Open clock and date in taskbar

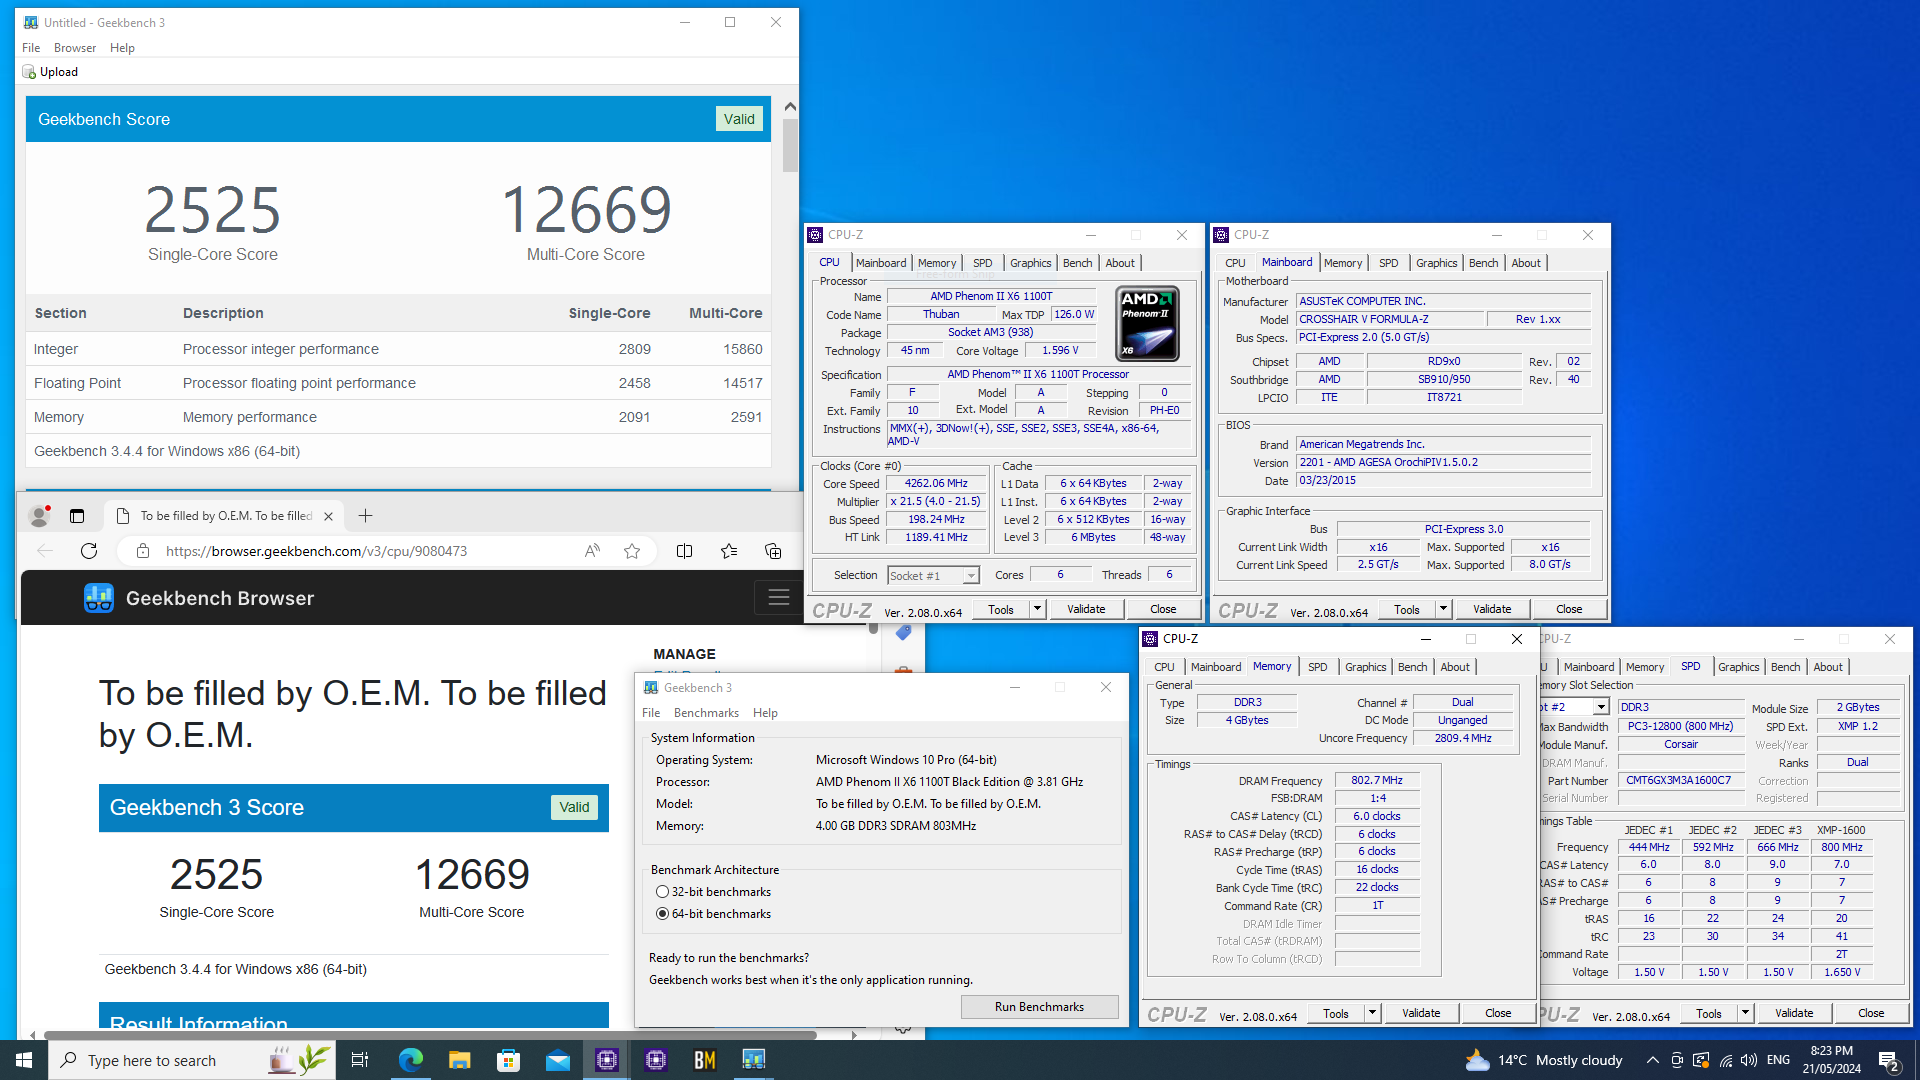(x=1832, y=1060)
